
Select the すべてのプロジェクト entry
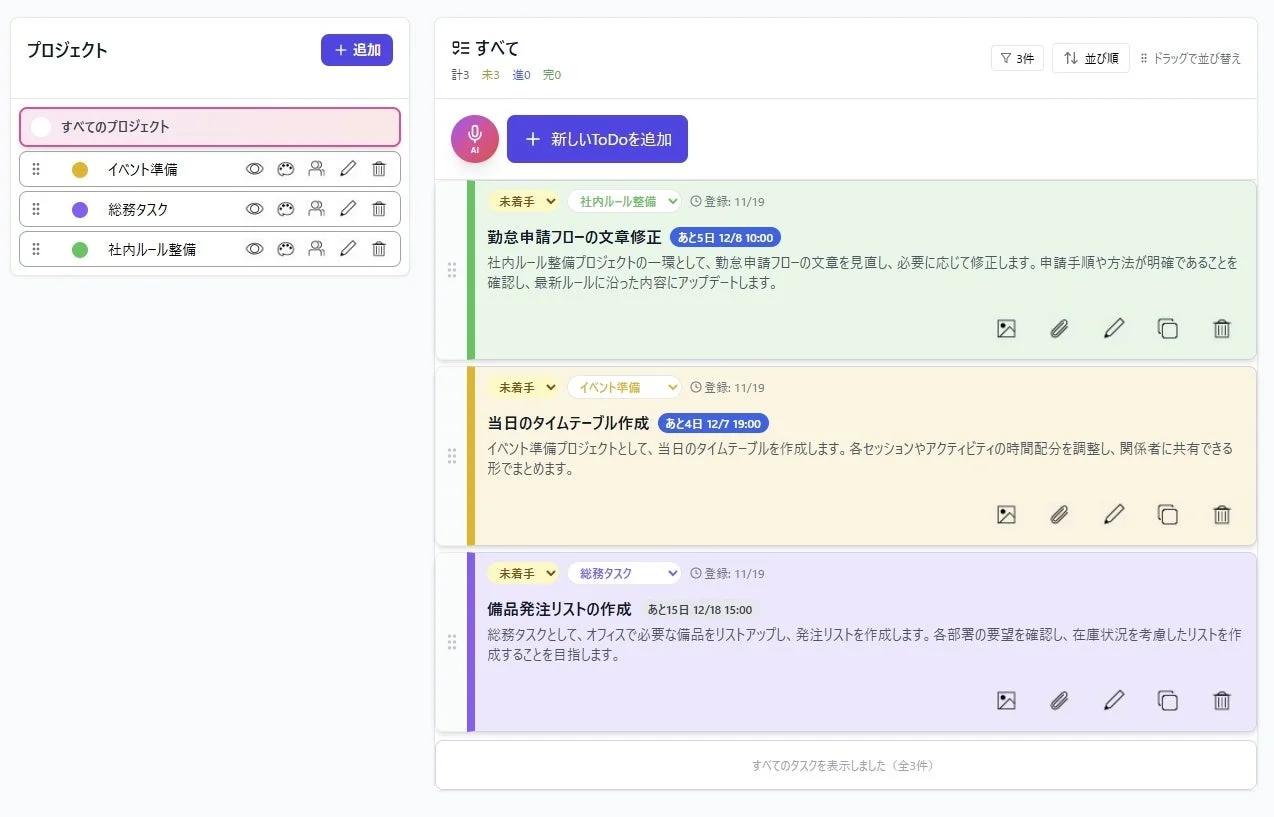(x=210, y=127)
